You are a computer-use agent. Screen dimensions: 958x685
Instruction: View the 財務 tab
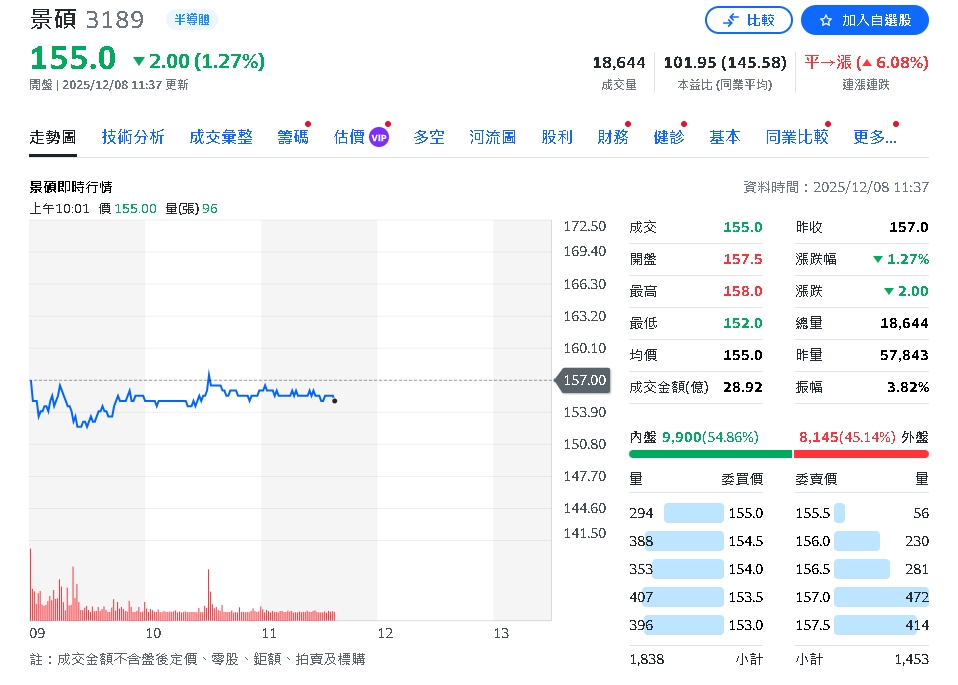click(x=612, y=137)
